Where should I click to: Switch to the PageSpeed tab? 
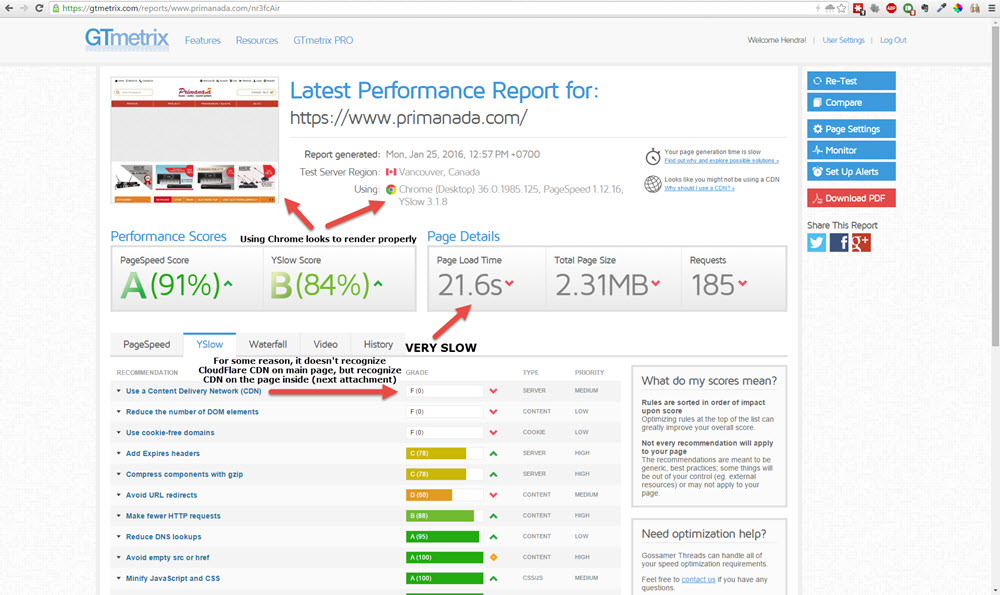147,344
